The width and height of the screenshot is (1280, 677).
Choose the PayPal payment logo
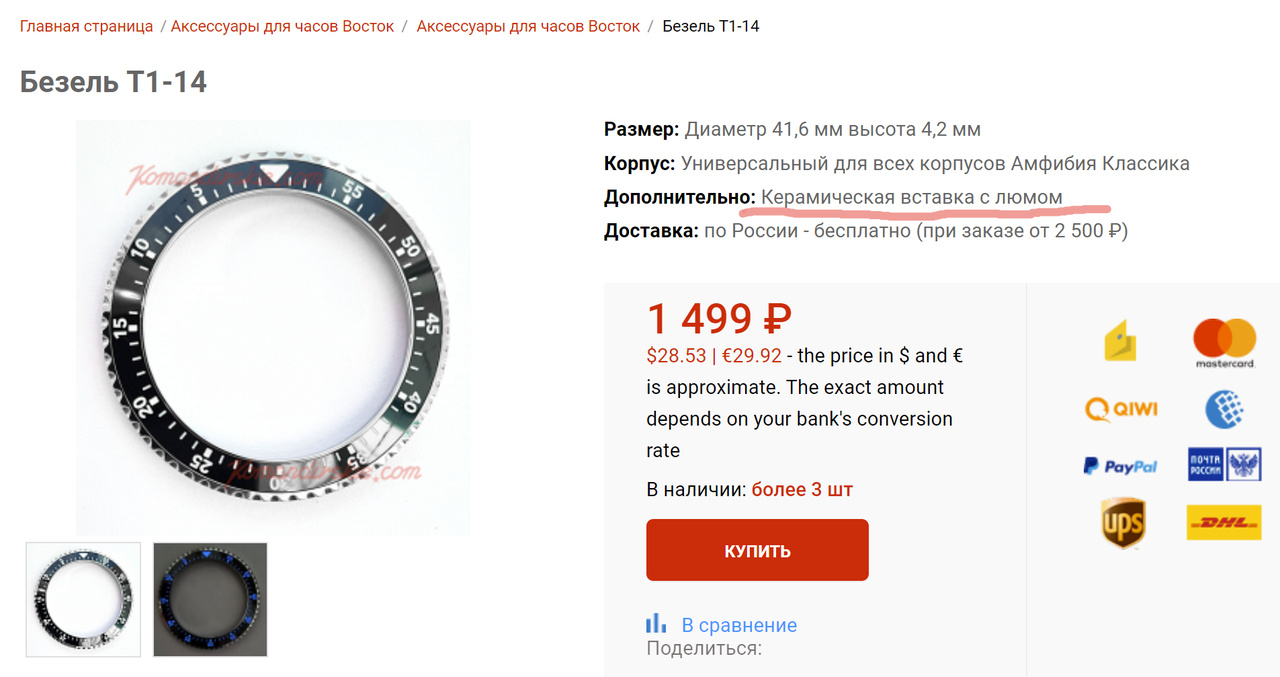coord(1120,466)
